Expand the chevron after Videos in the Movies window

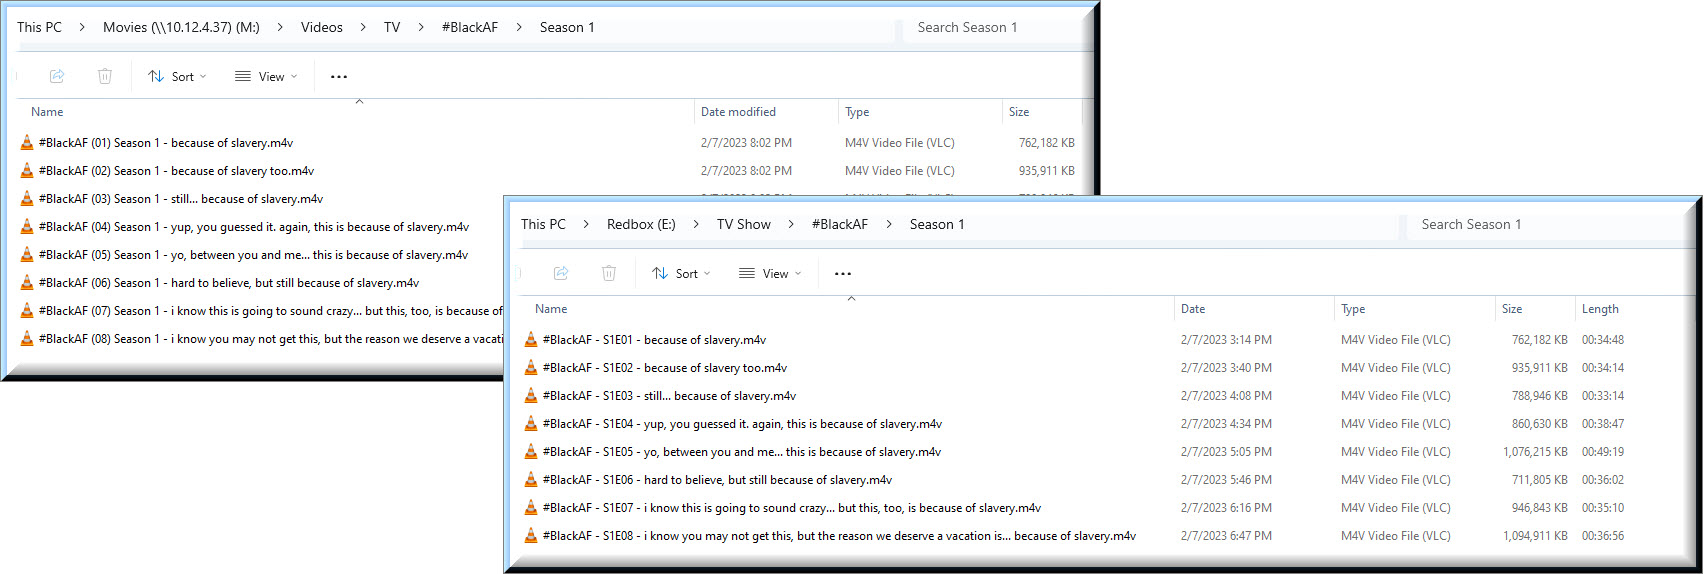[363, 27]
